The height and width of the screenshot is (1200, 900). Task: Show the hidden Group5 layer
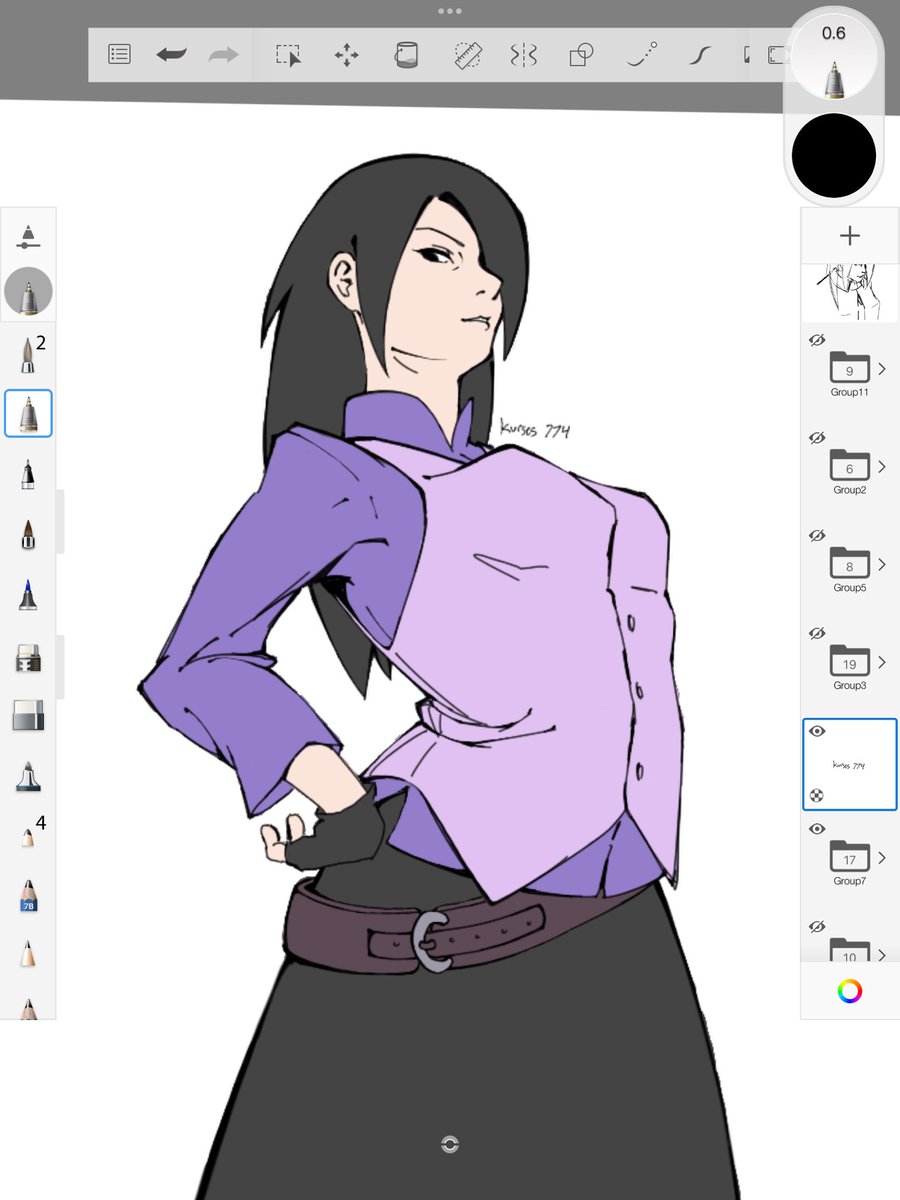[817, 536]
